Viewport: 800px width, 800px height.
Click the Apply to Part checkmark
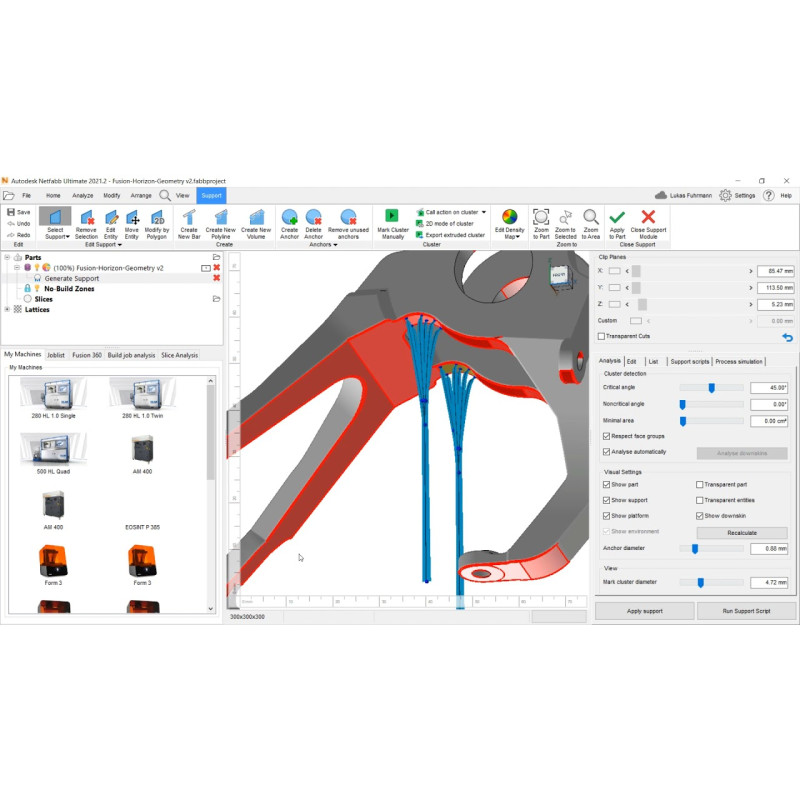tap(617, 218)
